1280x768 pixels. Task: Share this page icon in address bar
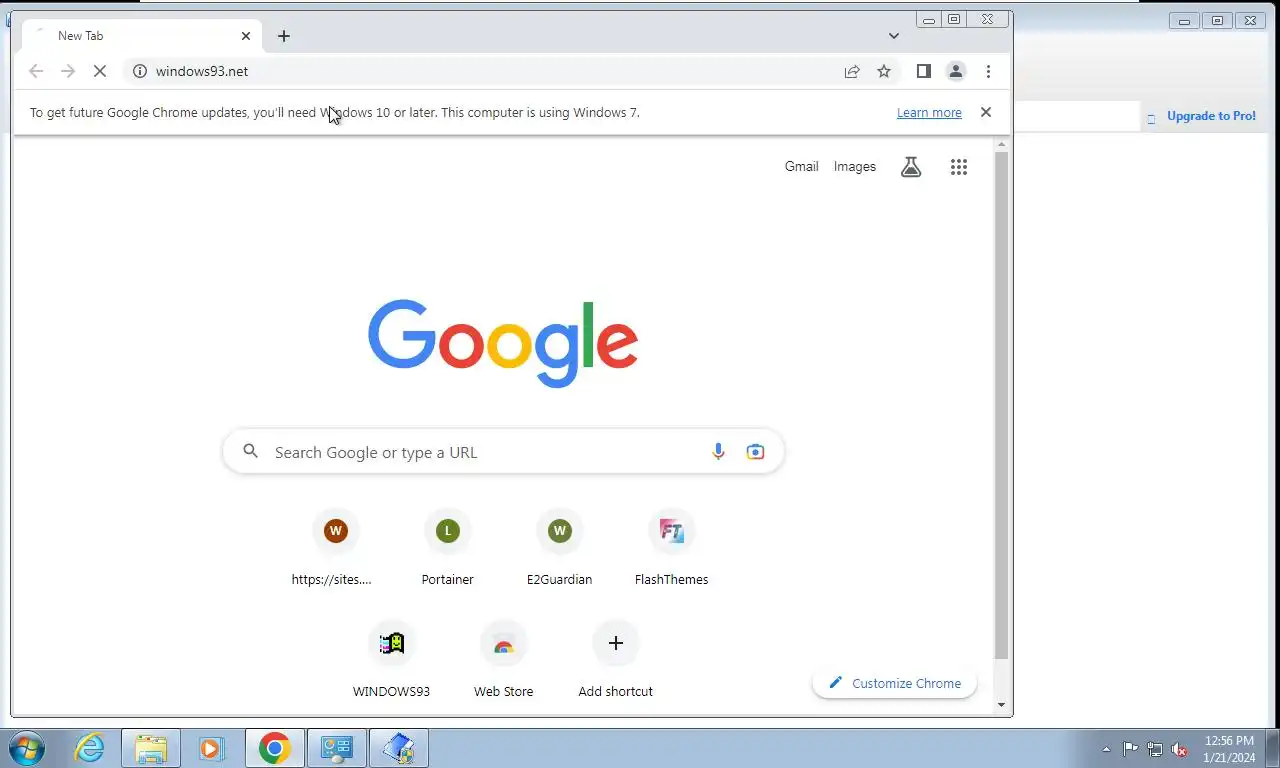(x=852, y=71)
